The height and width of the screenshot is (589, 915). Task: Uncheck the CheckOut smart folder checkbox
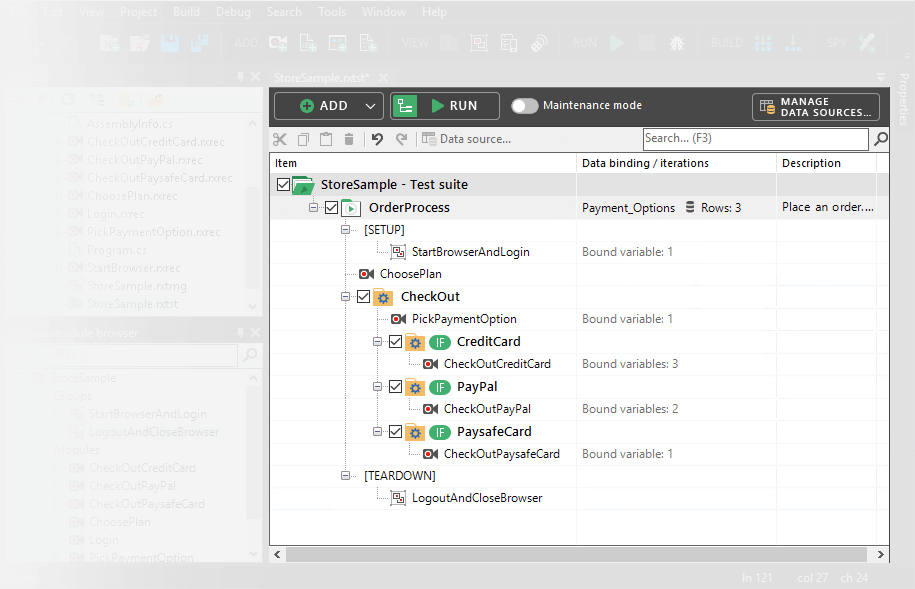[364, 296]
